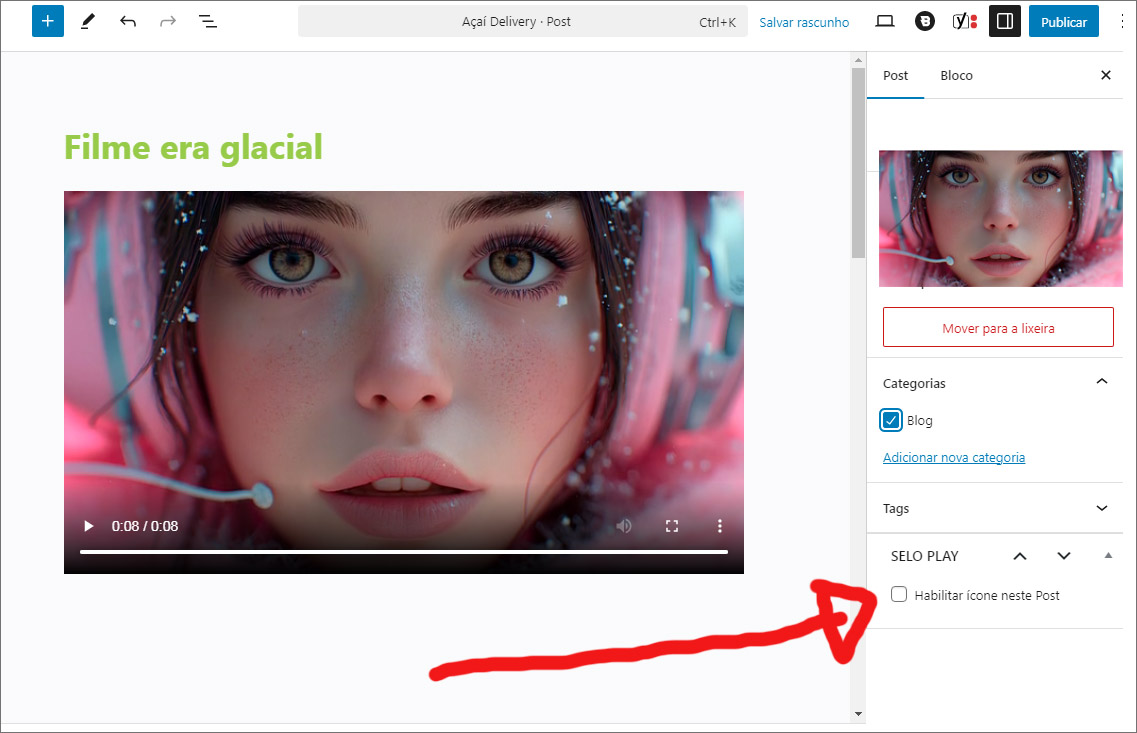The width and height of the screenshot is (1137, 733).
Task: Redo the reverted change
Action: click(168, 22)
